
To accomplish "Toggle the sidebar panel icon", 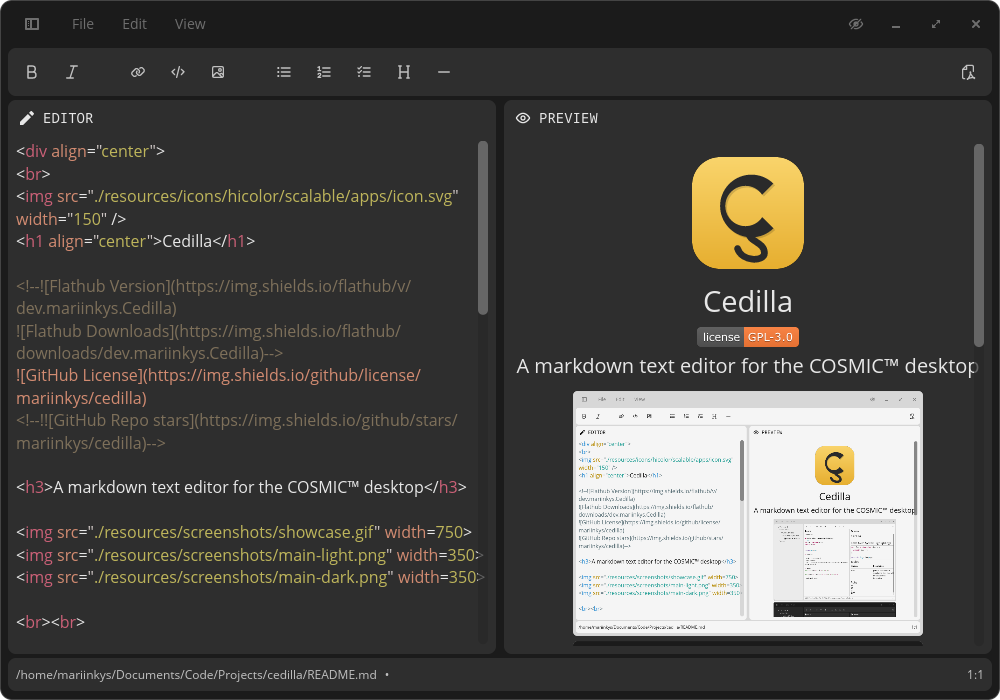I will tap(32, 24).
